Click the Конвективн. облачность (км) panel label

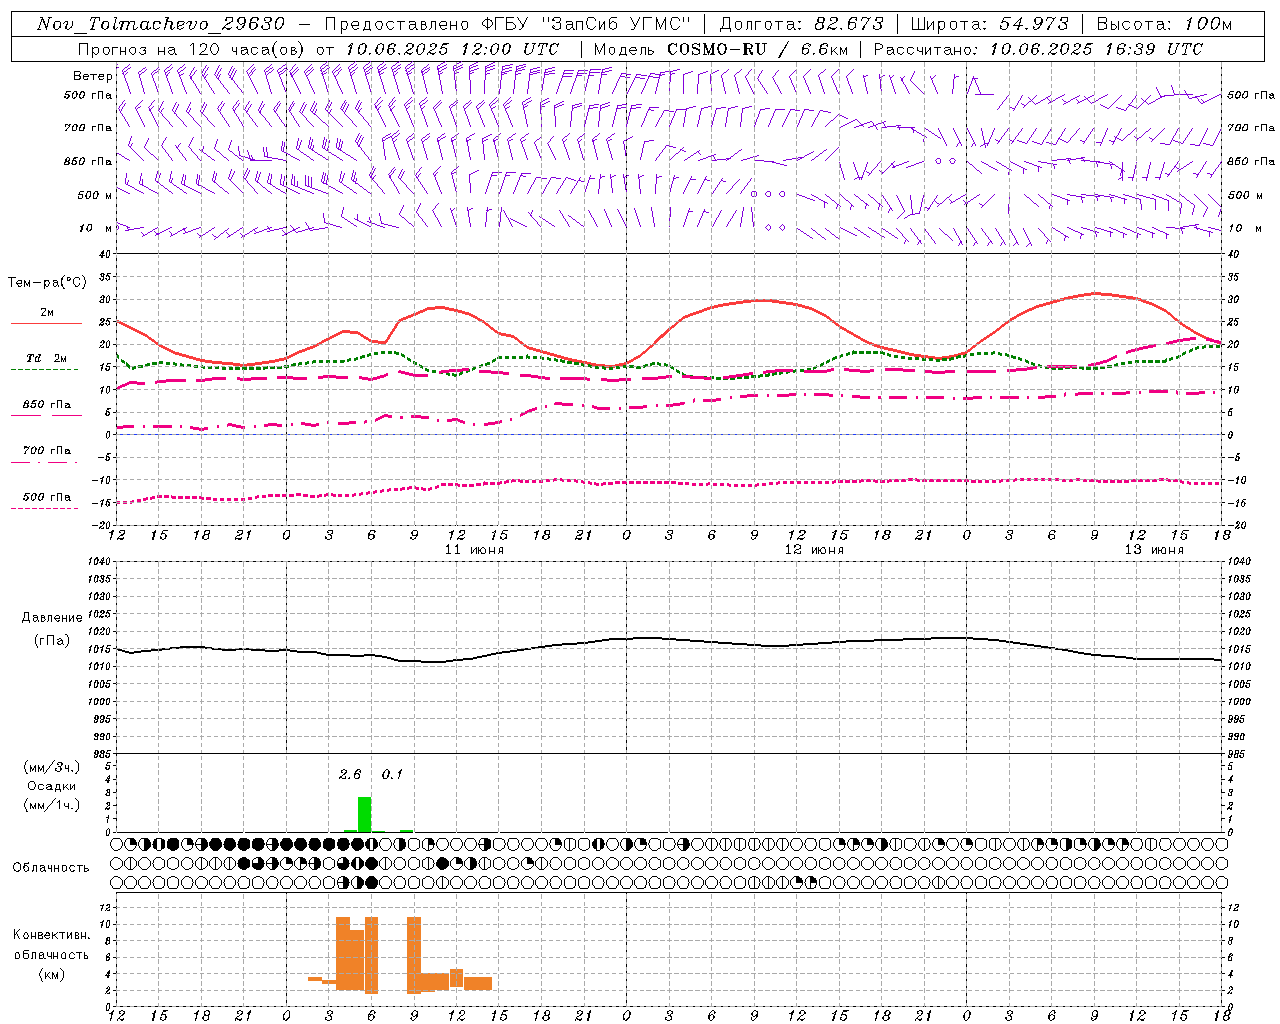pyautogui.click(x=51, y=954)
